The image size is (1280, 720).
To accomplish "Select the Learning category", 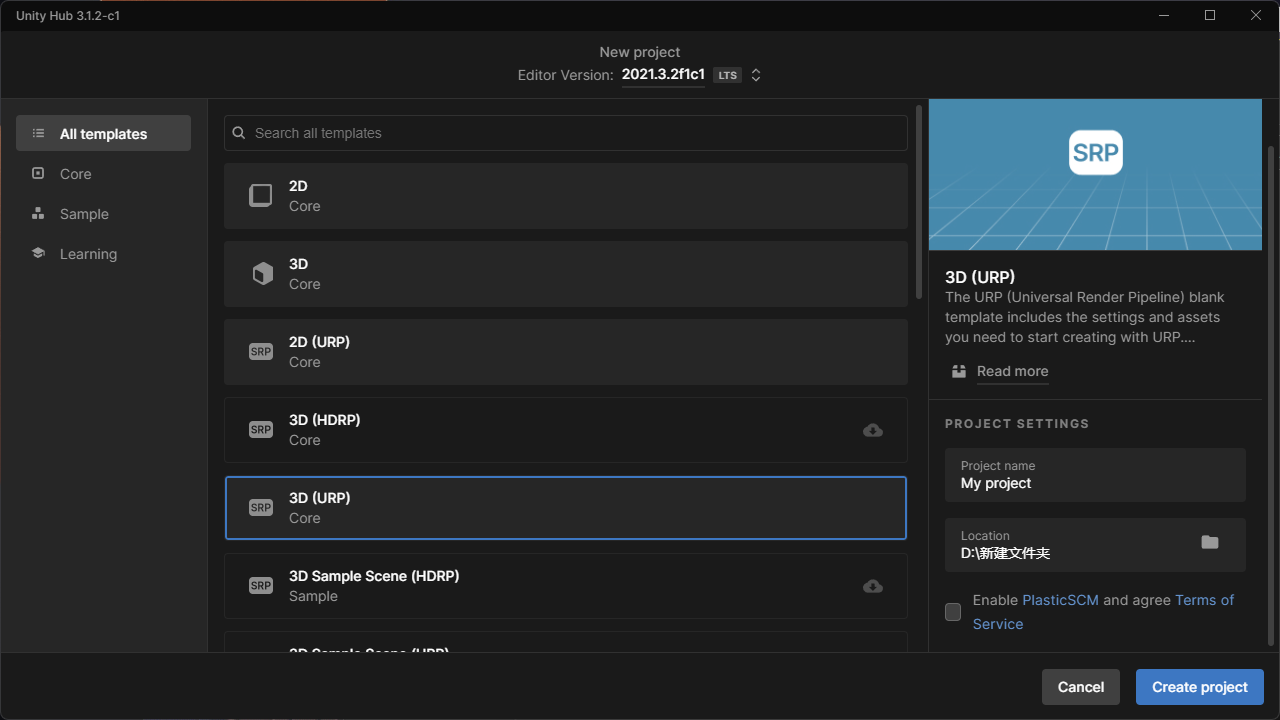I will 103,253.
